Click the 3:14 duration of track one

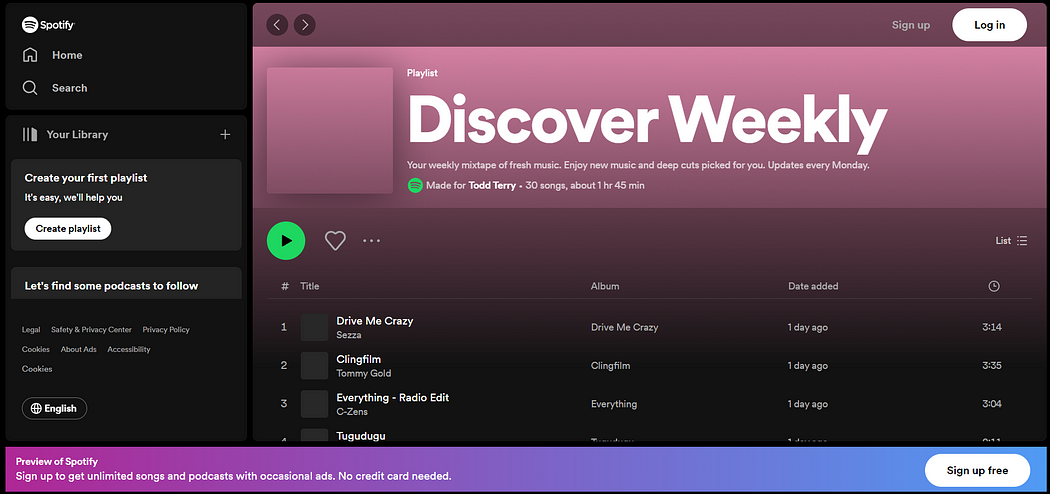pos(992,327)
